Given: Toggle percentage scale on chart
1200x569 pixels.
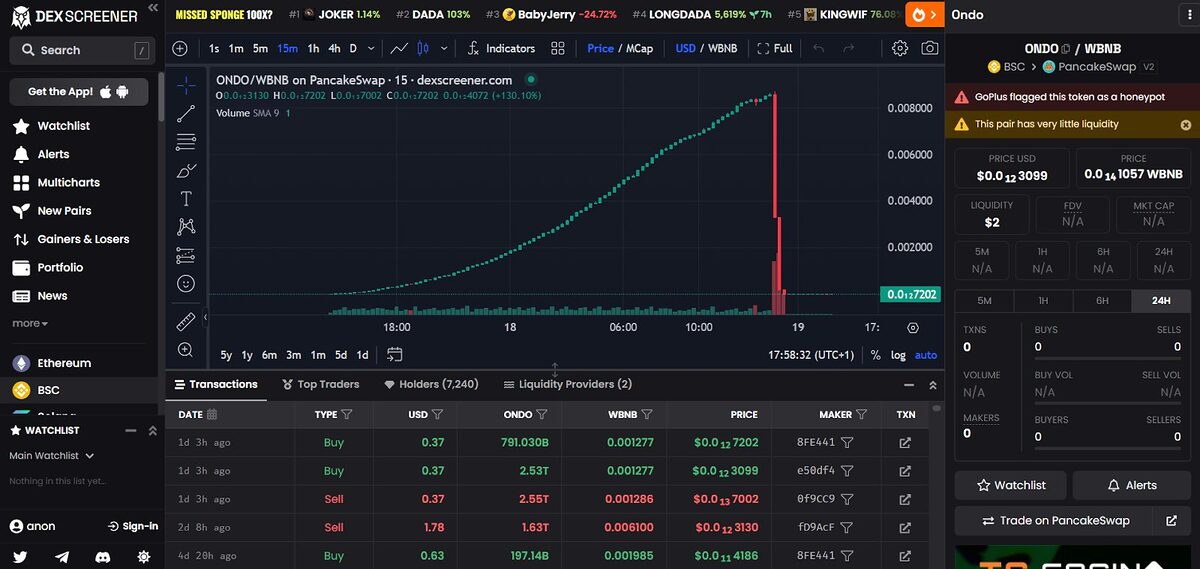Looking at the screenshot, I should click(876, 355).
